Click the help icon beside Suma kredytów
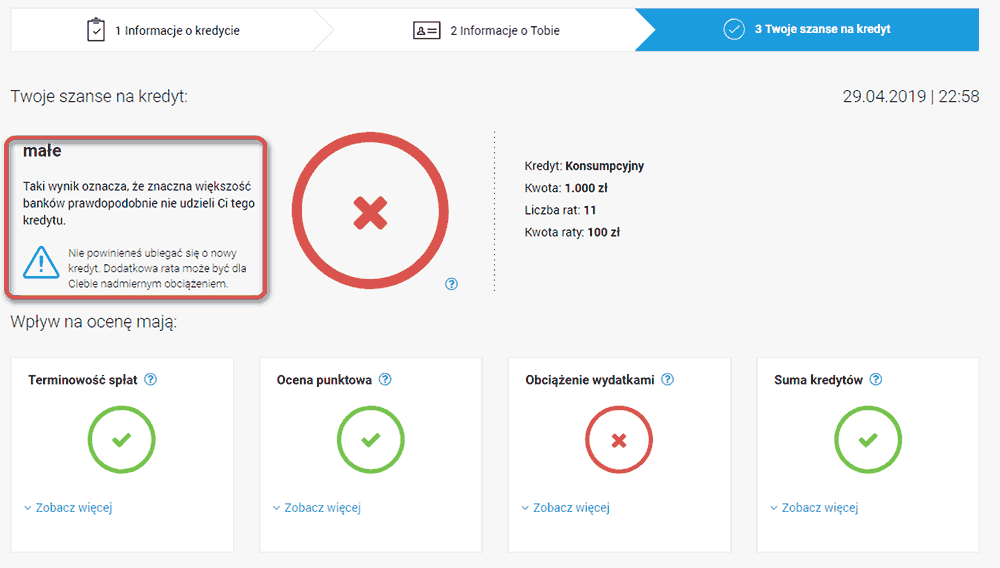 (876, 380)
